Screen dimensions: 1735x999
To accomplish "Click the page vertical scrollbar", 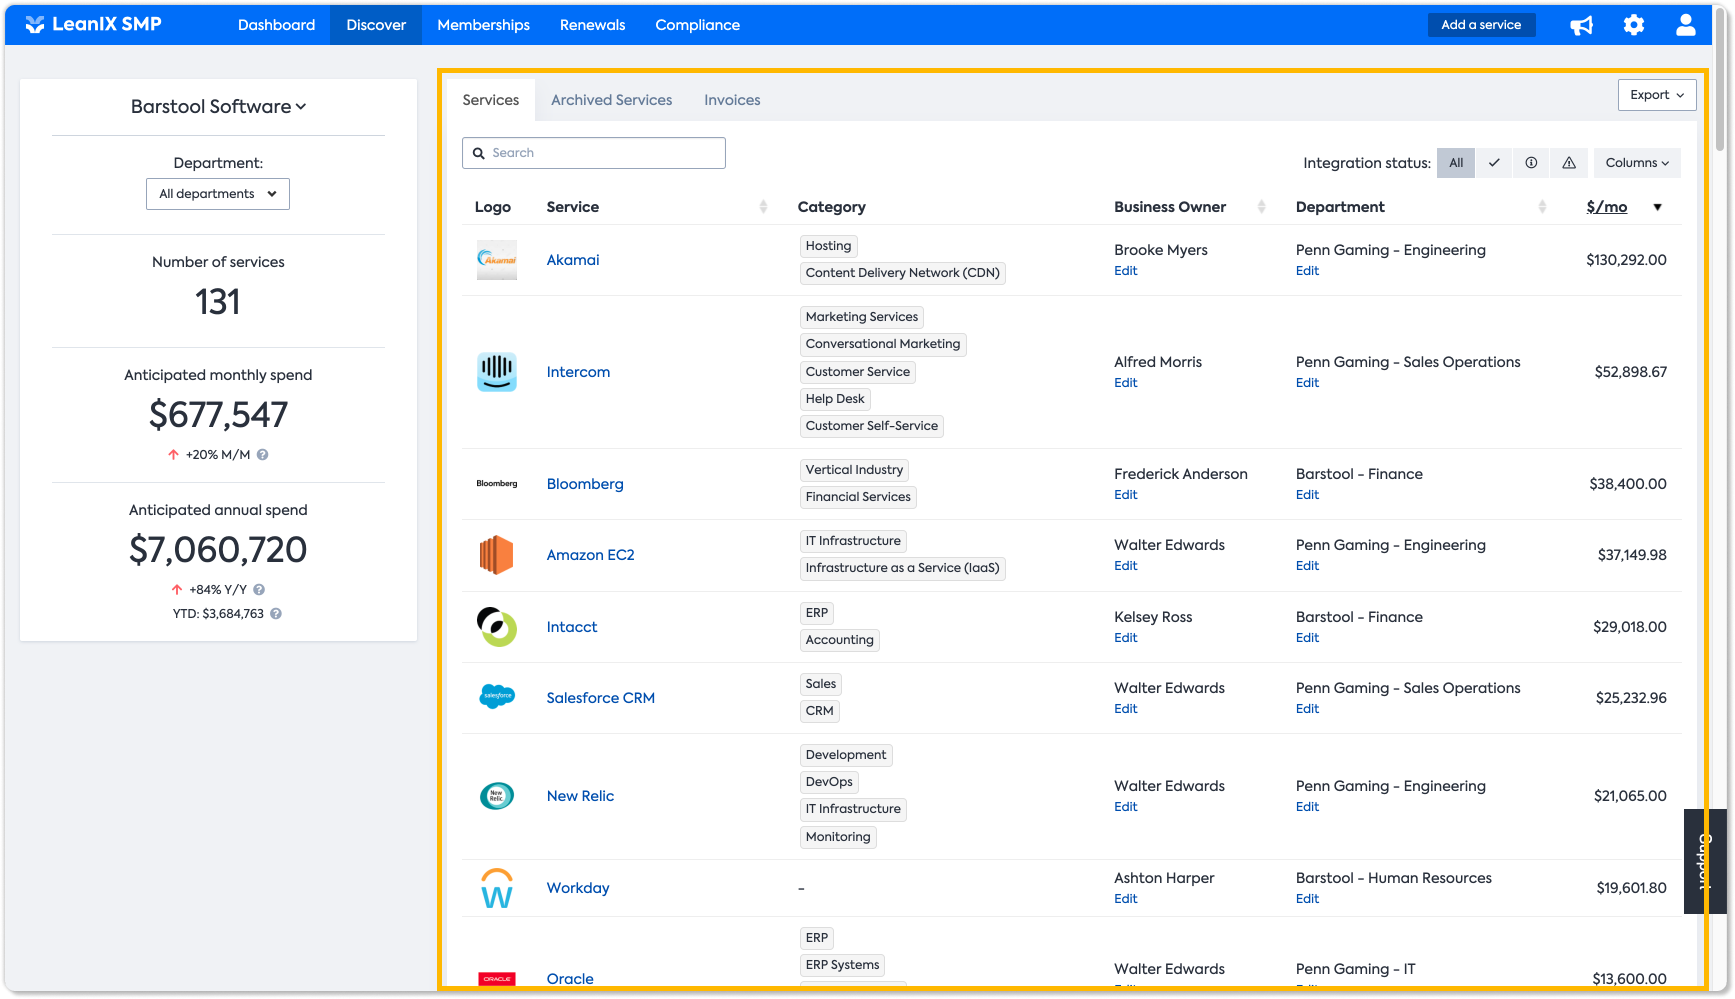I will coord(1720,80).
